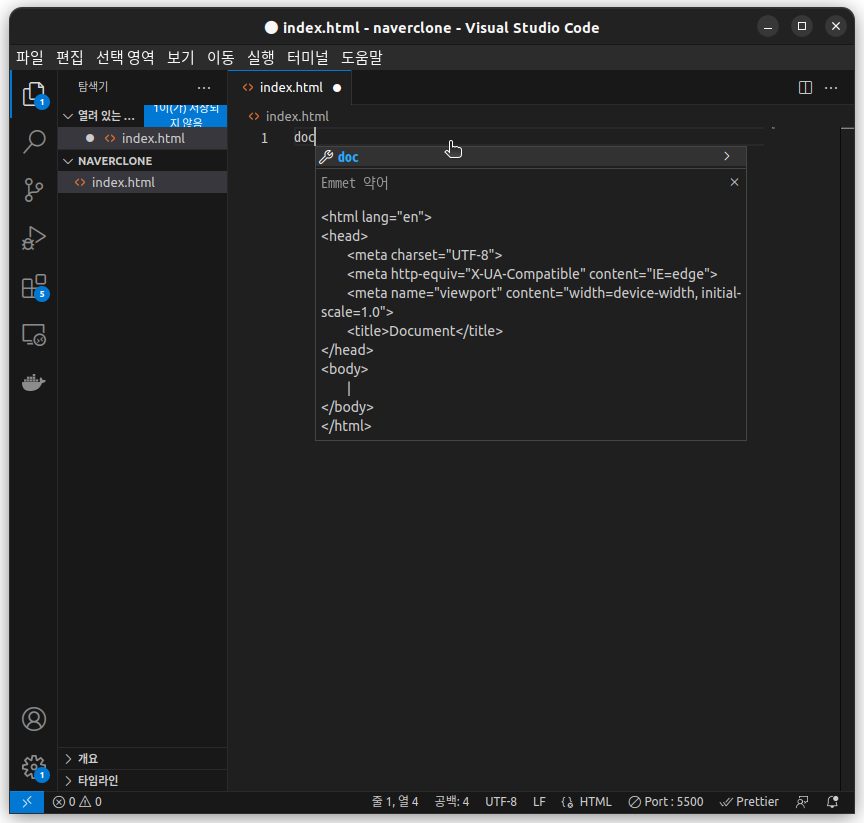This screenshot has height=823, width=864.
Task: Click the Prettier status bar item
Action: 749,802
